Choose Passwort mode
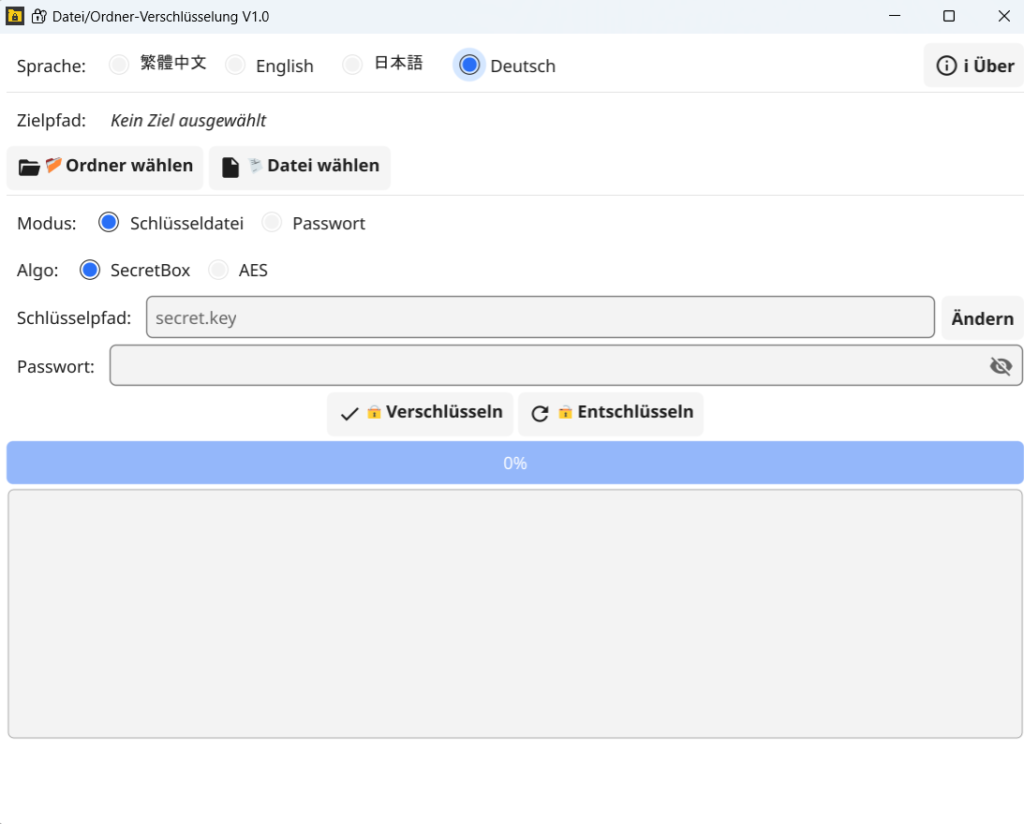1024x824 pixels. coord(272,223)
